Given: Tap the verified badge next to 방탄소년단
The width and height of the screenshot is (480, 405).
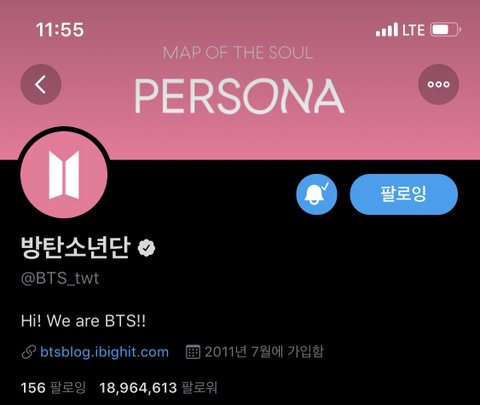Looking at the screenshot, I should tap(146, 248).
